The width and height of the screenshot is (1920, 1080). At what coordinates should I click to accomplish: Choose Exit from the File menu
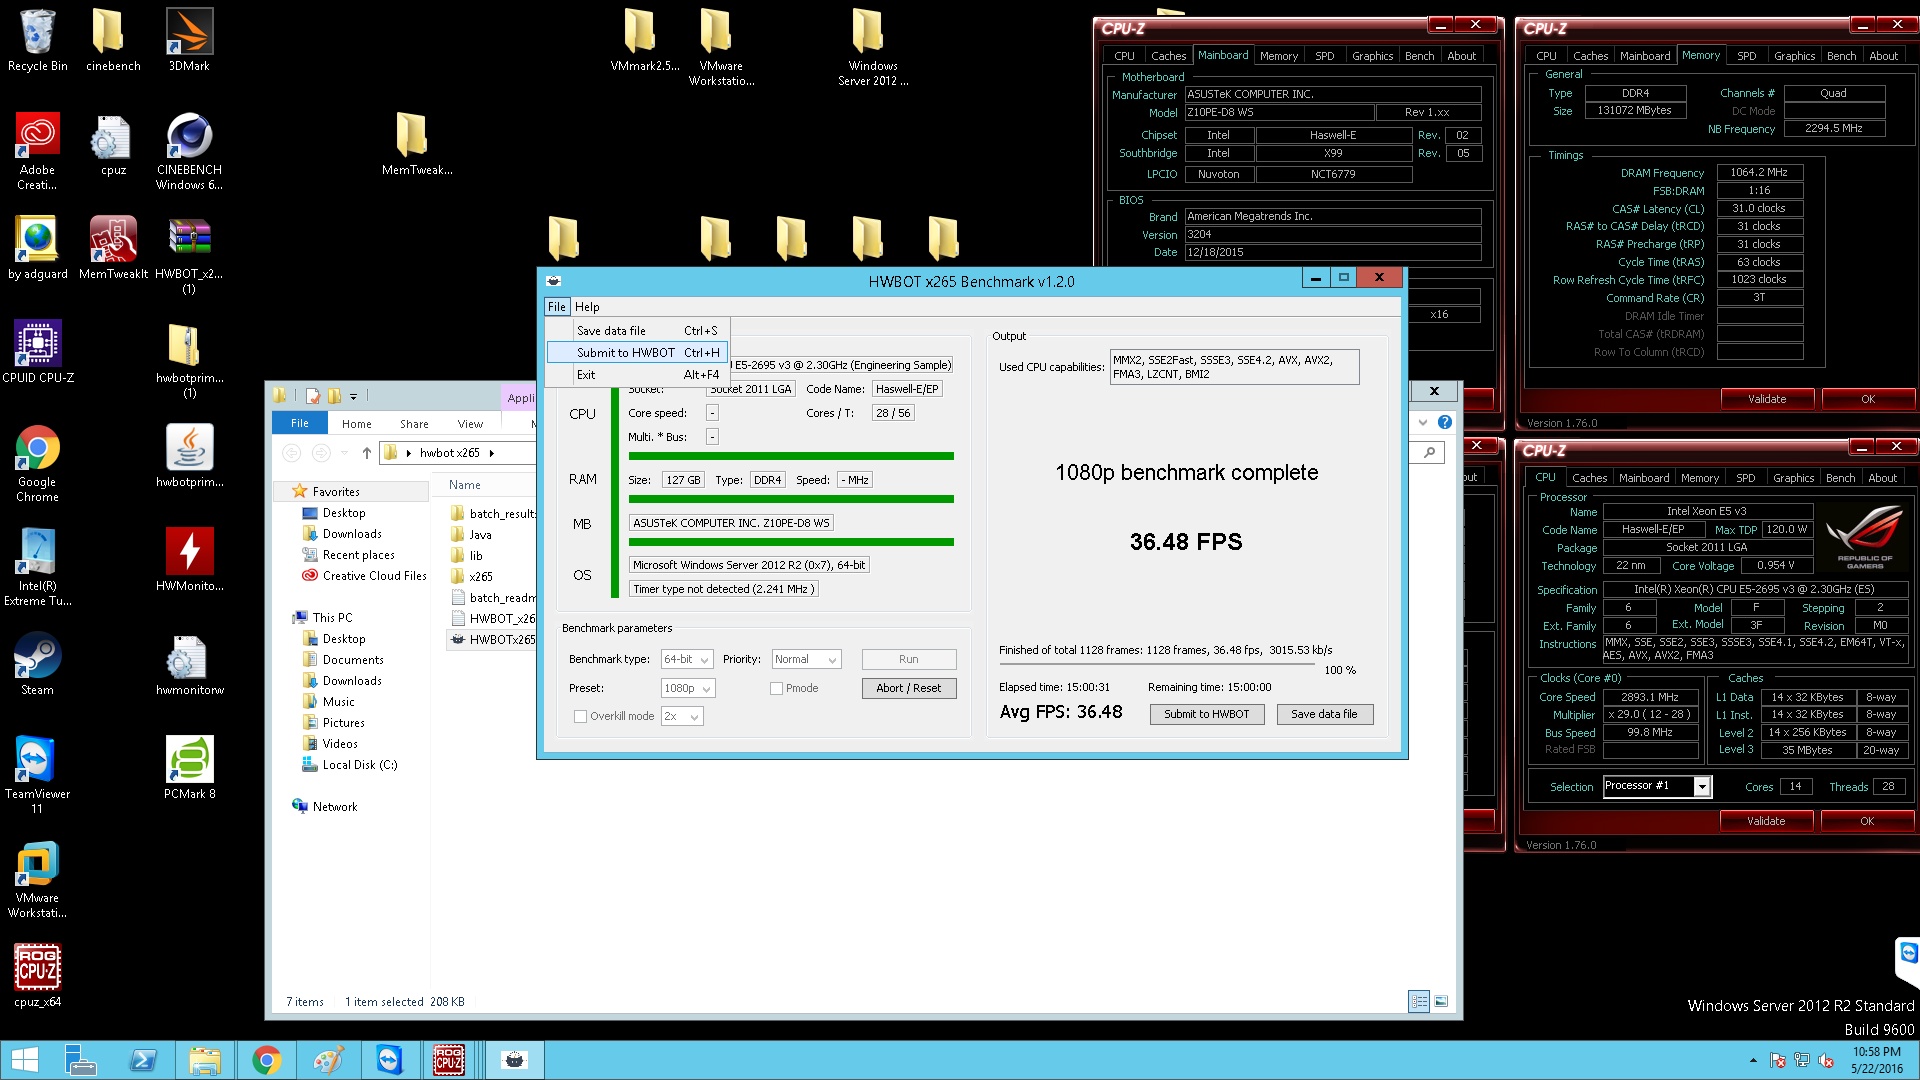coord(638,375)
